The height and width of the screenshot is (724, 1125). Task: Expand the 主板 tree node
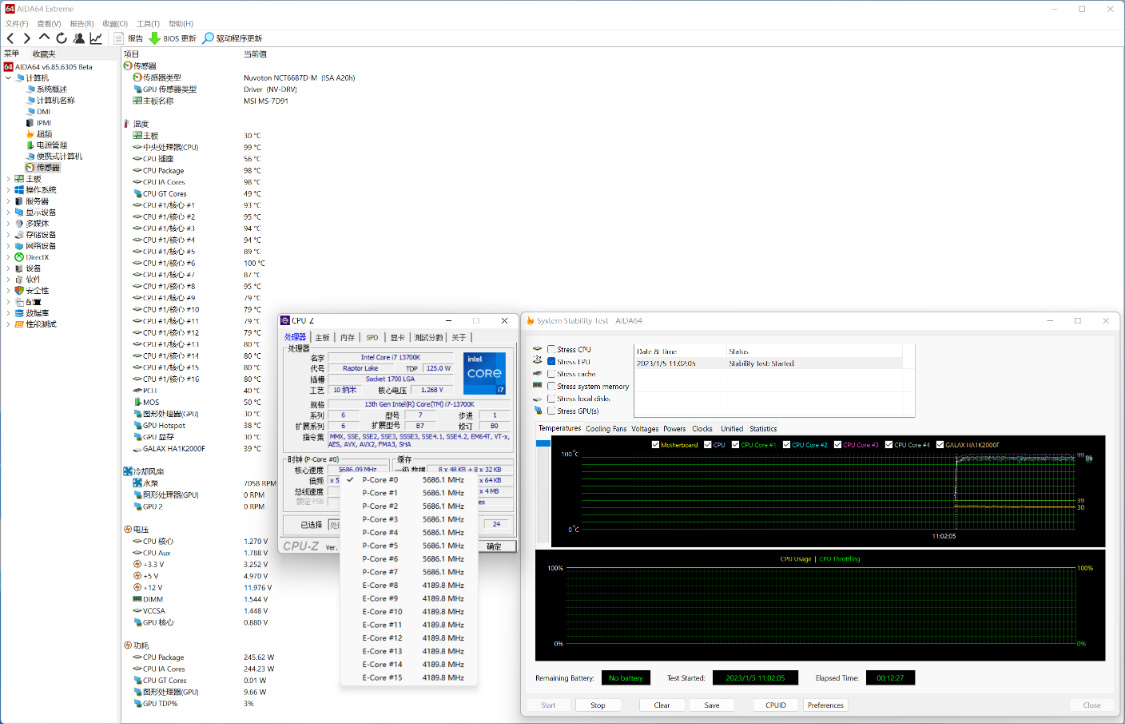[x=9, y=179]
